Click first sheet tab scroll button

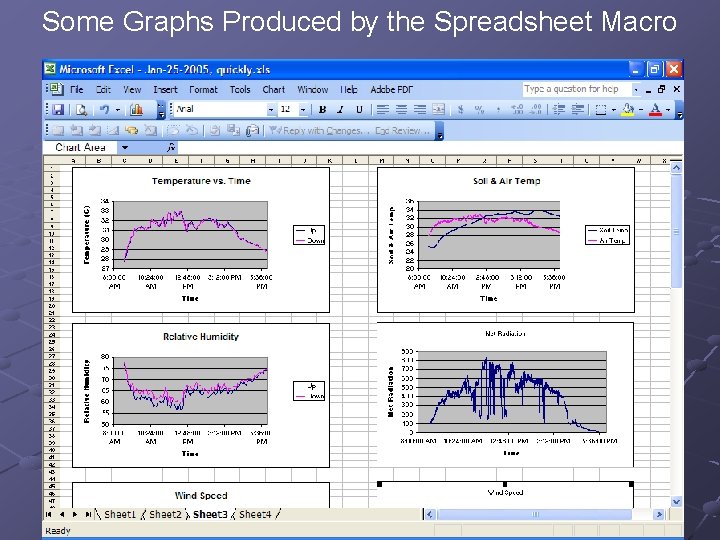49,514
